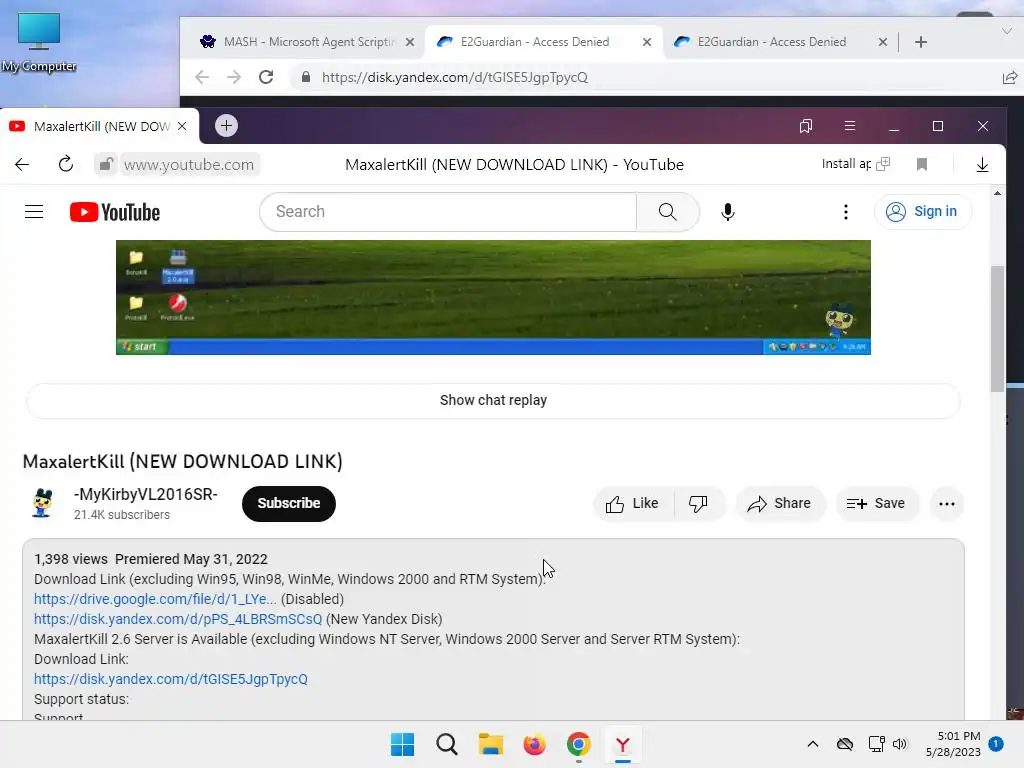This screenshot has height=768, width=1024.
Task: Open Windows taskbar Search
Action: (x=447, y=744)
